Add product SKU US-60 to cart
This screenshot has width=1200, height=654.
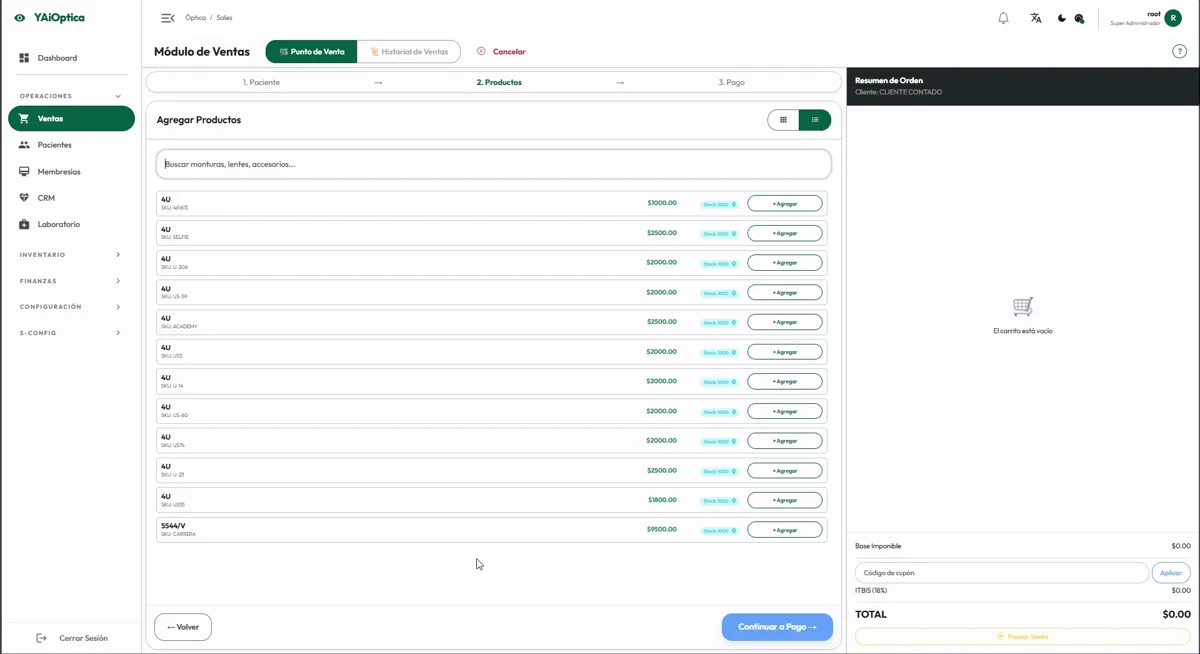point(785,411)
